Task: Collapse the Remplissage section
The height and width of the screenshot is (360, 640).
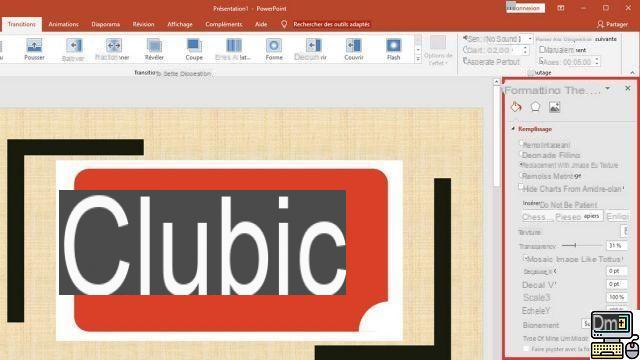Action: tap(513, 129)
